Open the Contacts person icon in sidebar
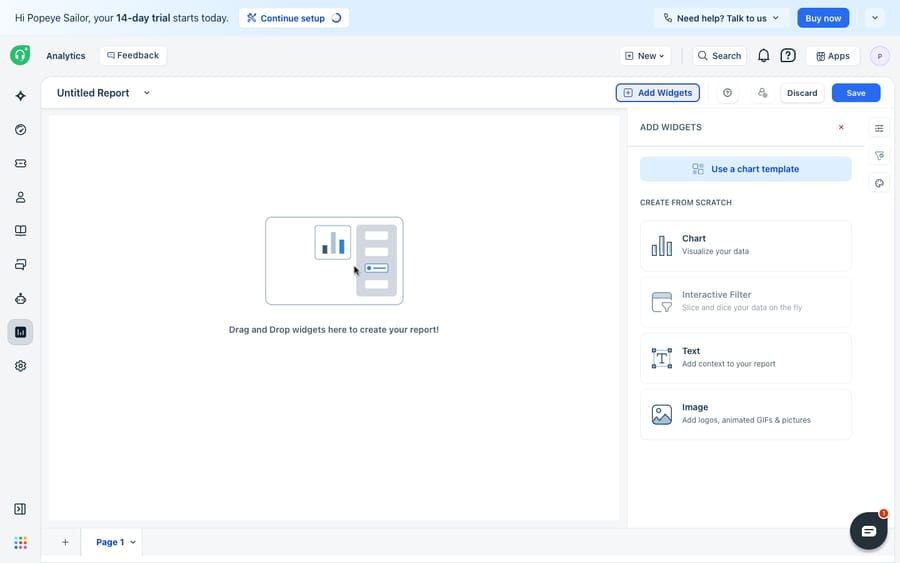900x563 pixels. 21,197
